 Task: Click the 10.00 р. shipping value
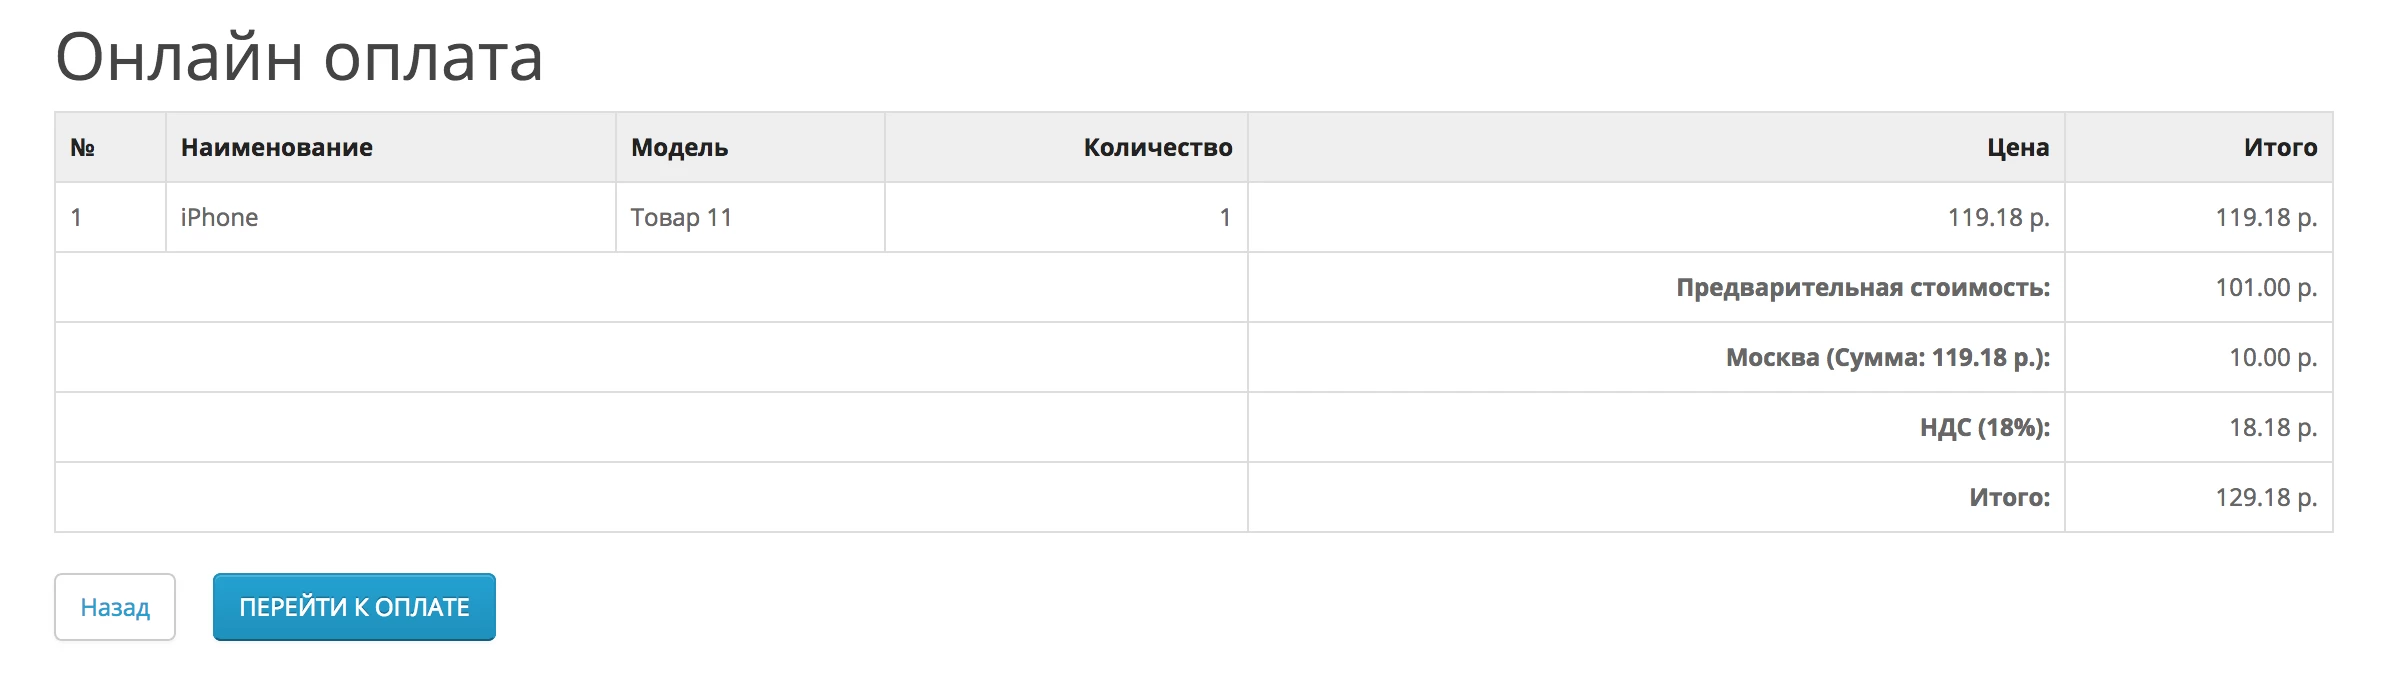(x=2273, y=358)
